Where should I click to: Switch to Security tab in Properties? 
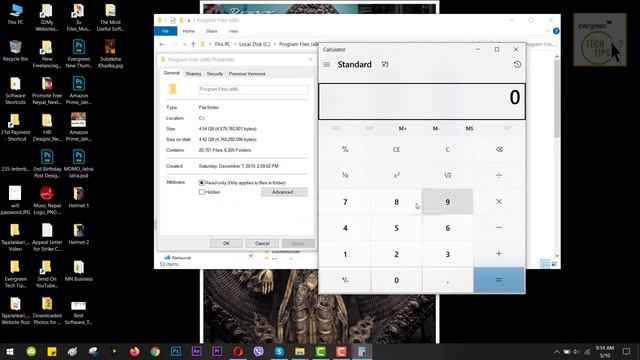215,74
